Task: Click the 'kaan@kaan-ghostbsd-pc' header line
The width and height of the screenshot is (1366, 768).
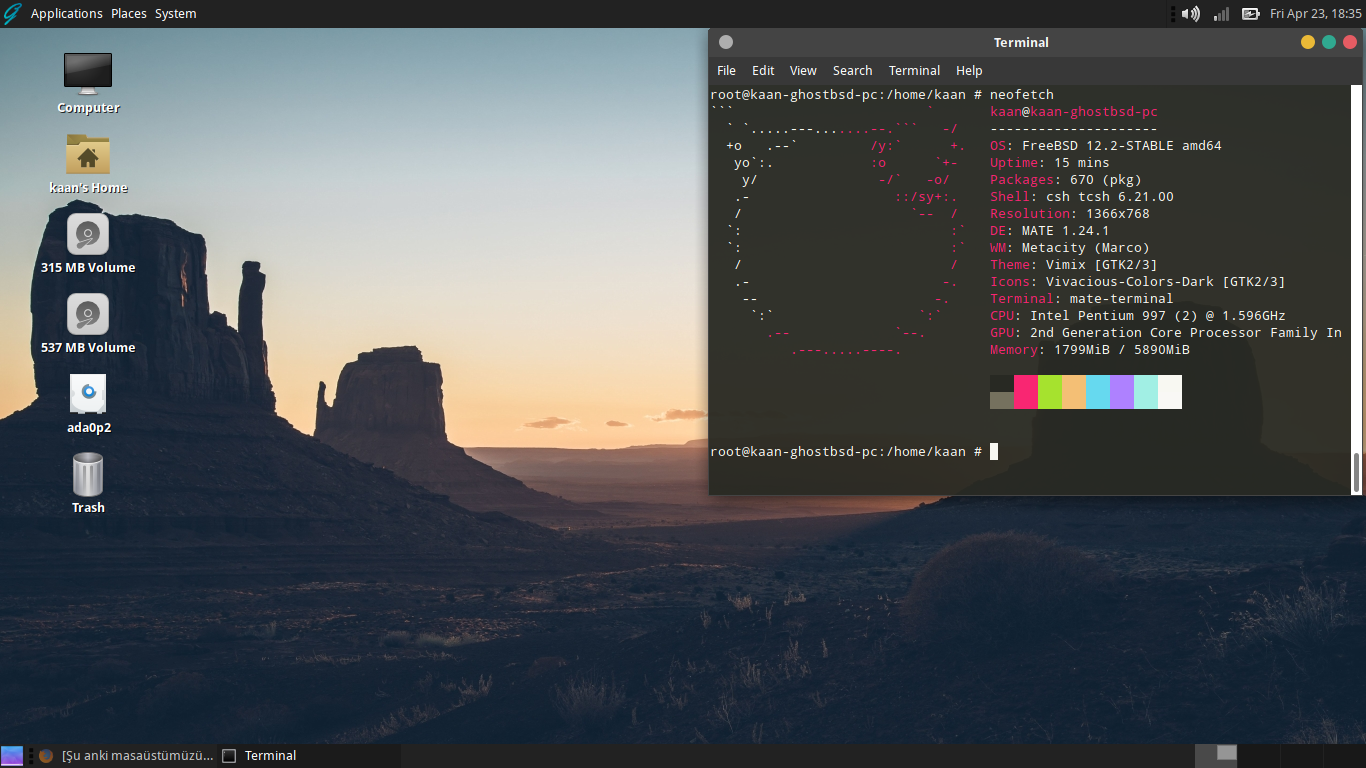Action: pyautogui.click(x=1074, y=112)
